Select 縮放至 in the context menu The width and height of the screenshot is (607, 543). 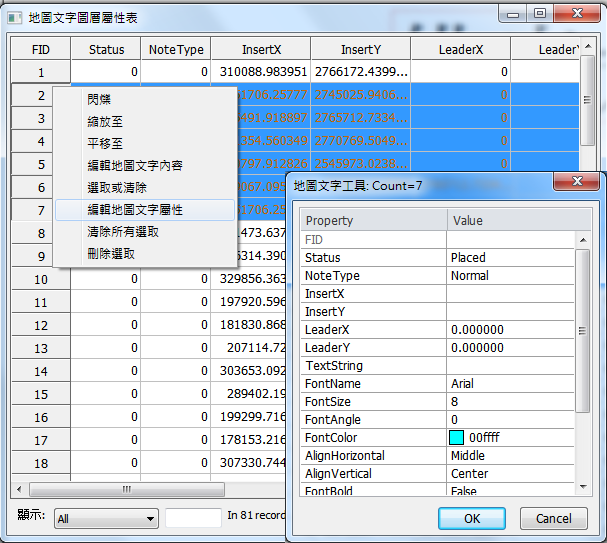[x=105, y=121]
